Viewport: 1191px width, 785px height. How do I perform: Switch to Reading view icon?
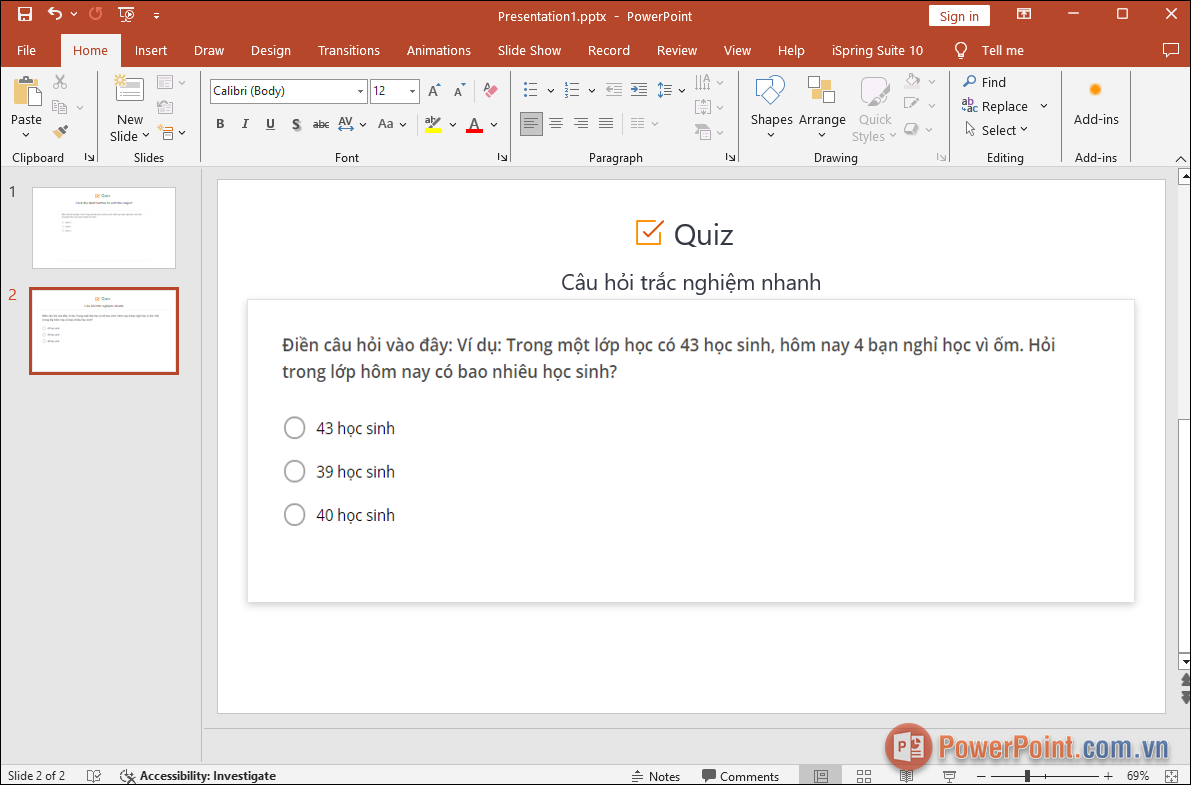click(906, 776)
